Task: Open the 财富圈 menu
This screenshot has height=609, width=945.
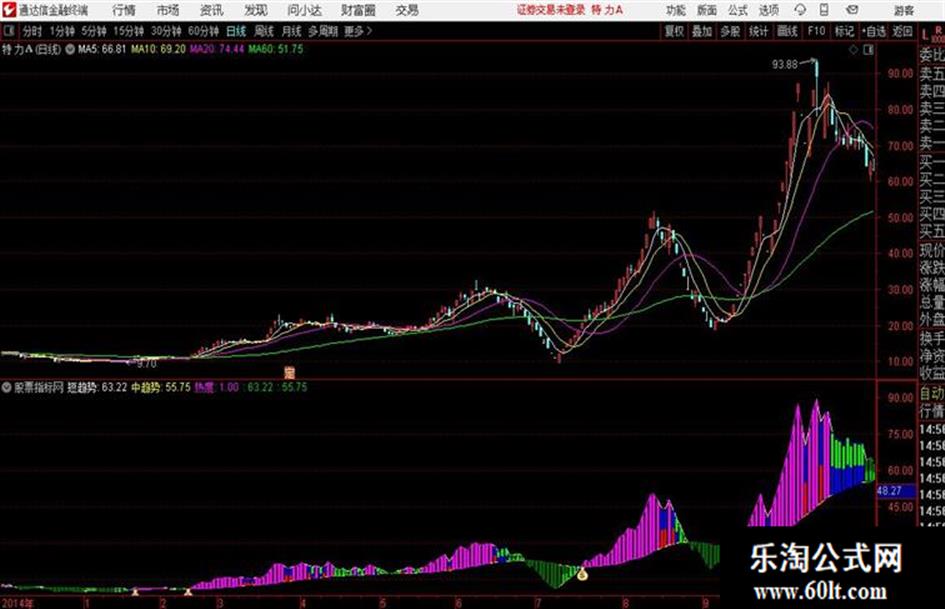Action: (358, 10)
